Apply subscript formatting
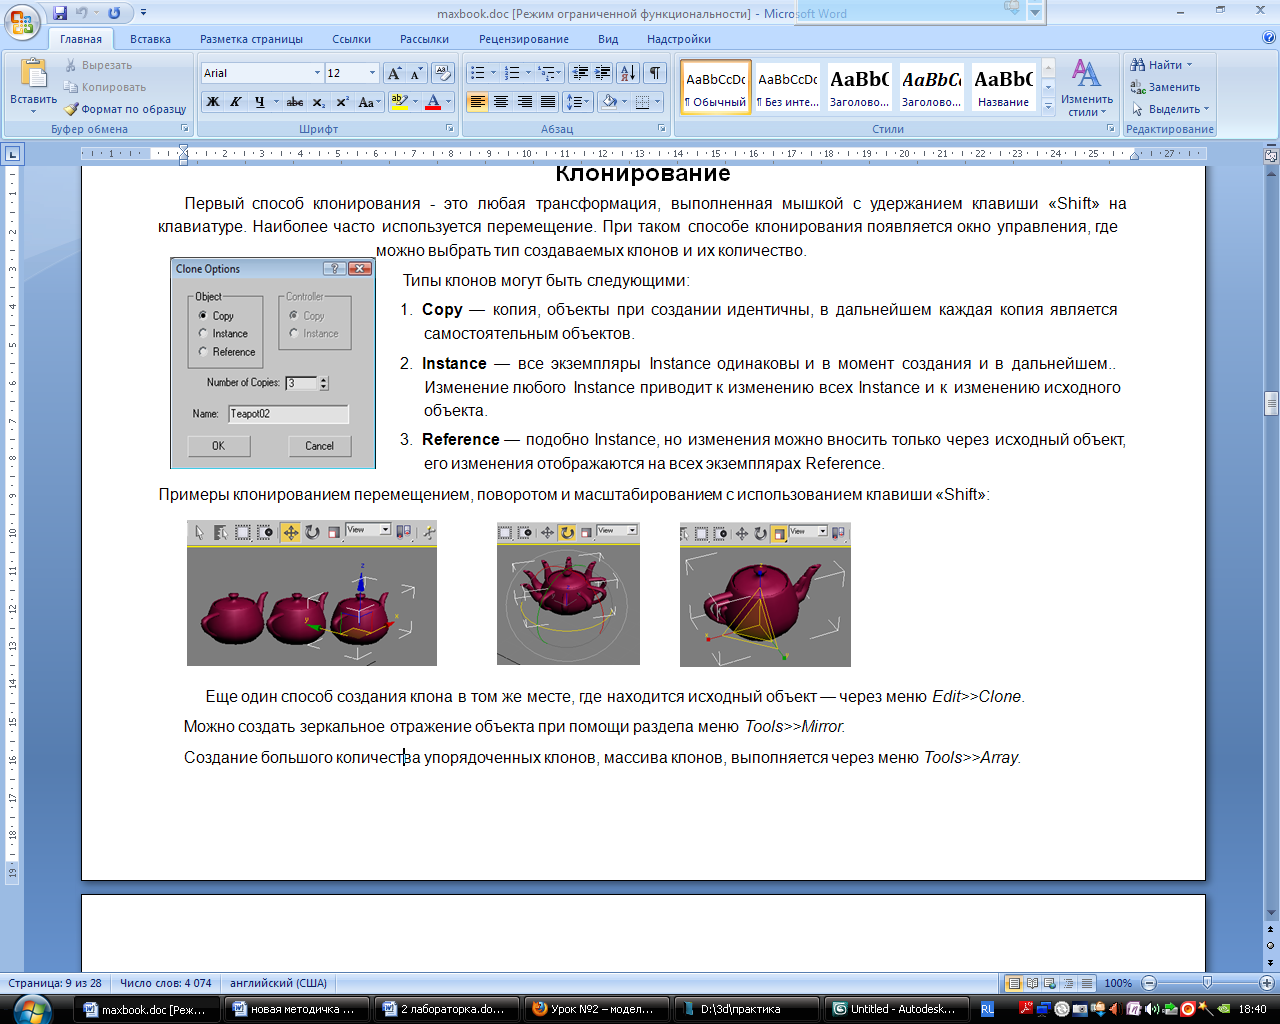Viewport: 1280px width, 1024px height. [318, 102]
